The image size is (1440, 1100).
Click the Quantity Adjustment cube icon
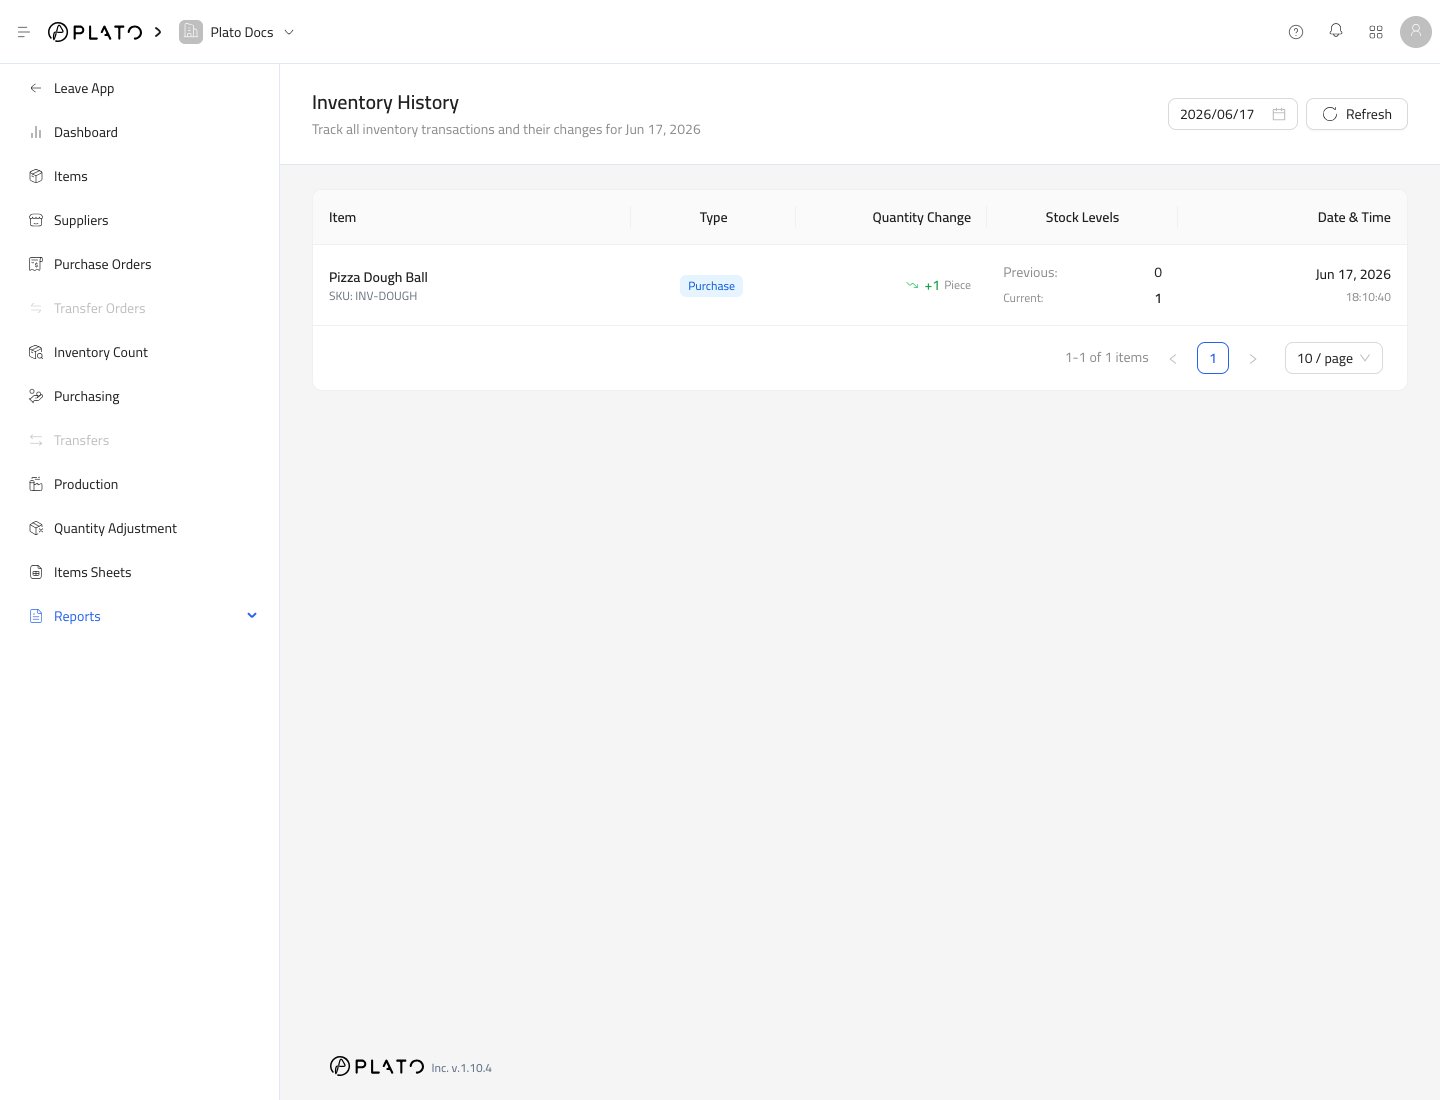tap(36, 528)
